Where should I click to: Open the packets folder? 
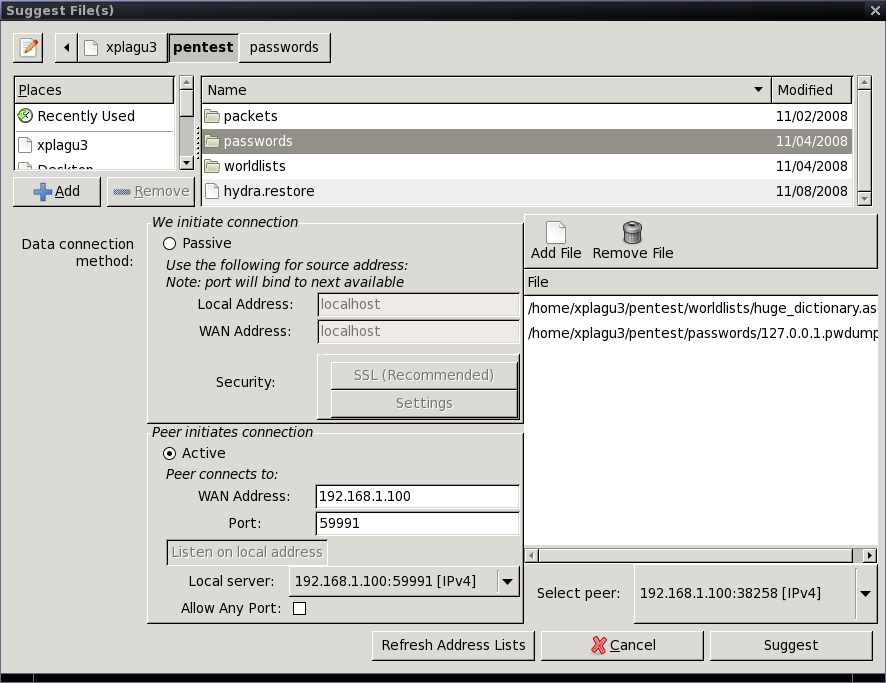click(250, 116)
